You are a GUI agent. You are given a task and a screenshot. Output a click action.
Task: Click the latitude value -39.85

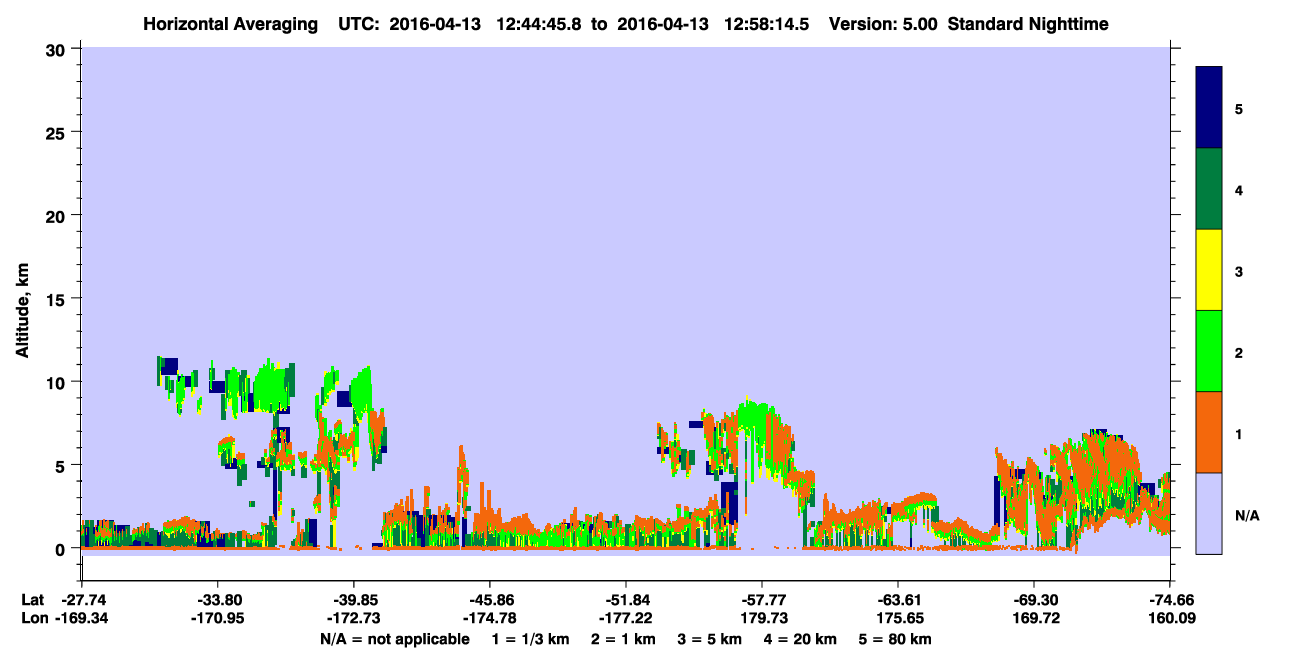[353, 600]
